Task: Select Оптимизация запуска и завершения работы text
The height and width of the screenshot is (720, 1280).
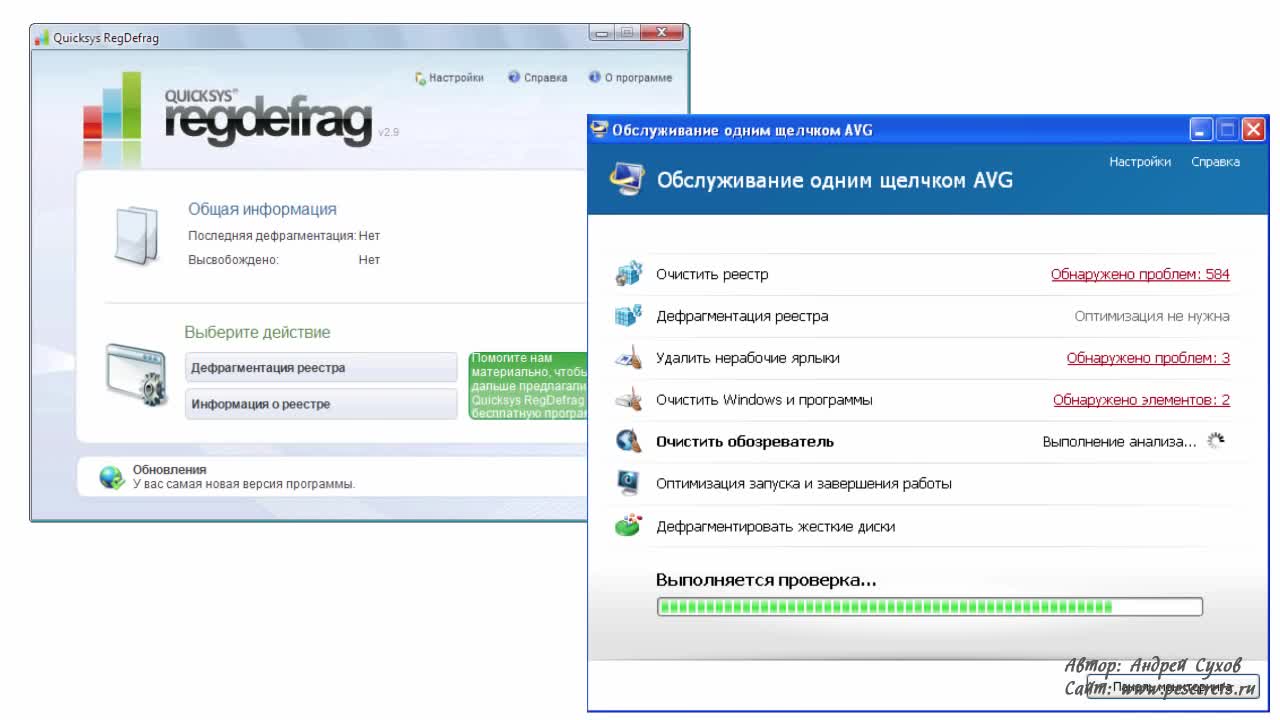Action: [804, 483]
